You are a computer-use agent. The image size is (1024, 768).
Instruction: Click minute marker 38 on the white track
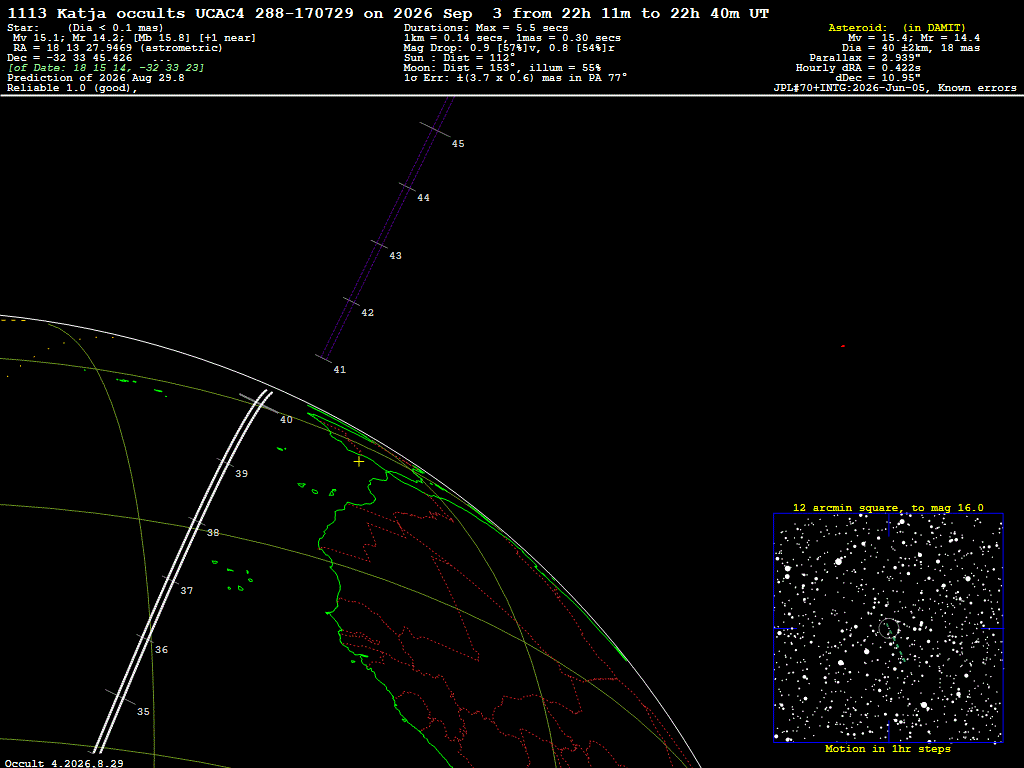coord(213,533)
